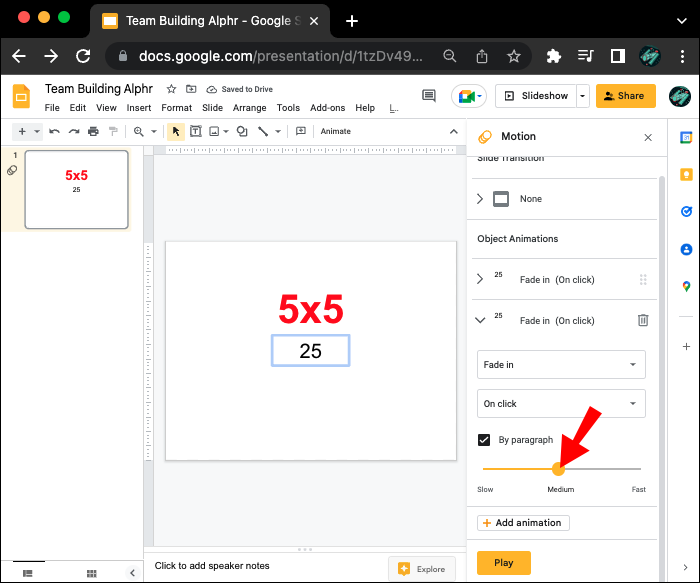Open the On click trigger dropdown
This screenshot has height=583, width=700.
(561, 404)
